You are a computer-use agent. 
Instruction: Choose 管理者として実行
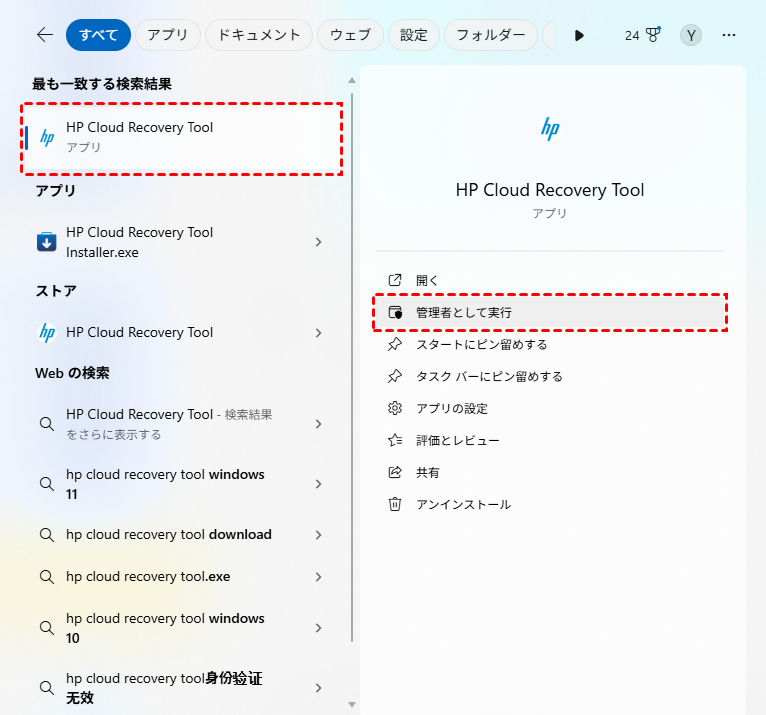[x=550, y=313]
